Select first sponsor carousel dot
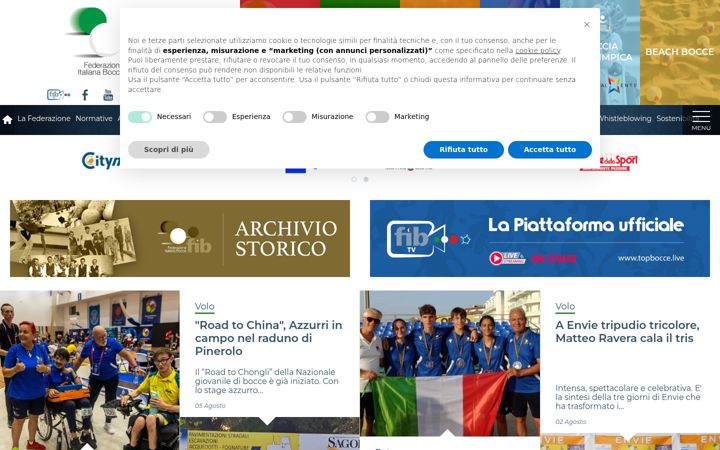This screenshot has height=450, width=720. coord(354,180)
